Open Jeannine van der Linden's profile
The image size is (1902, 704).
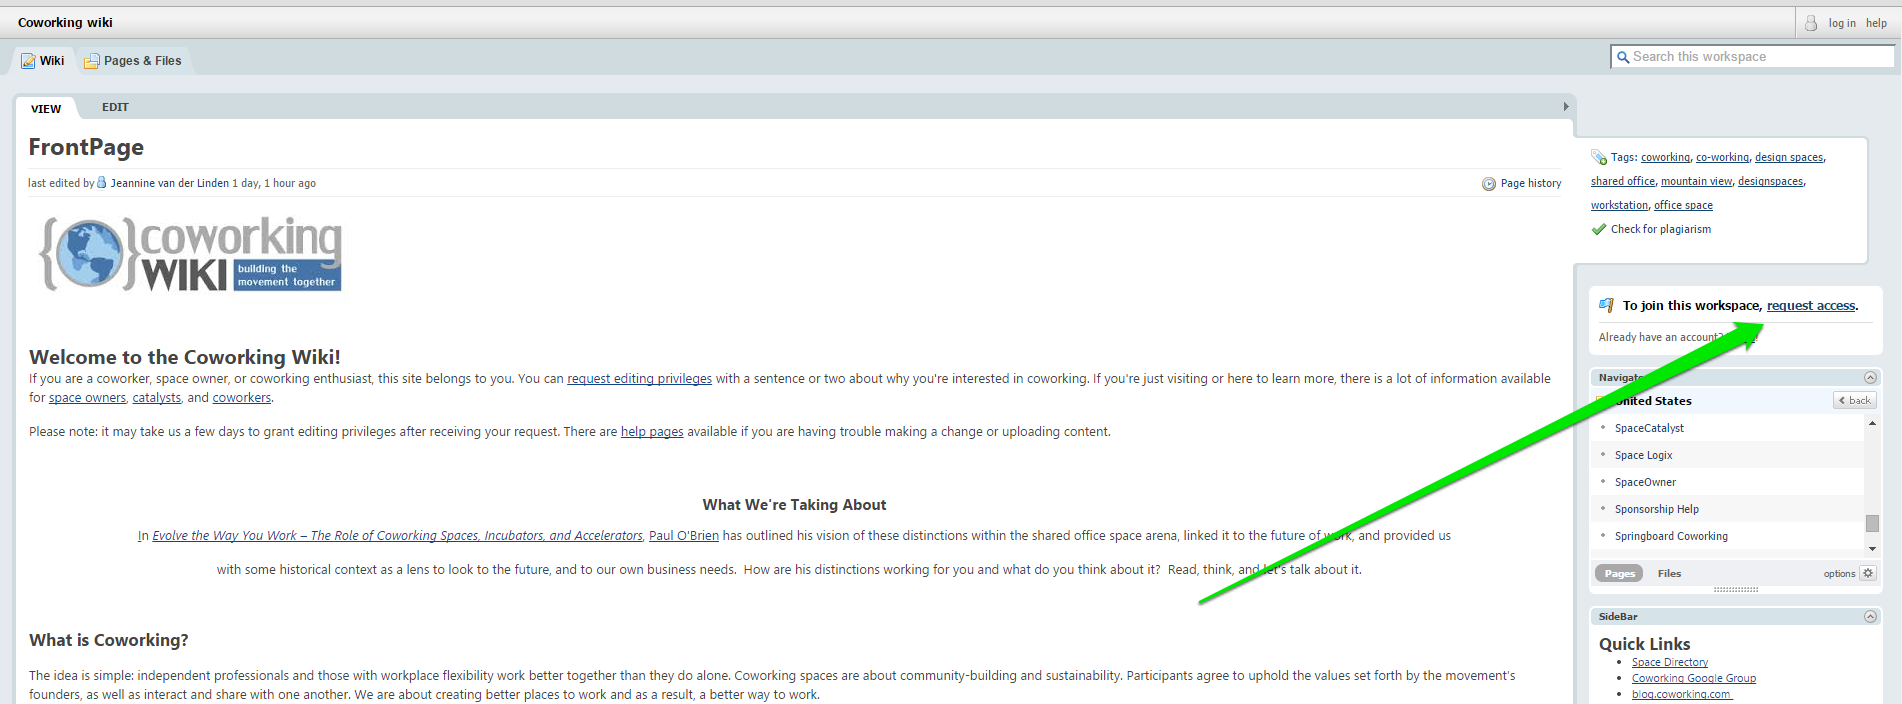169,183
